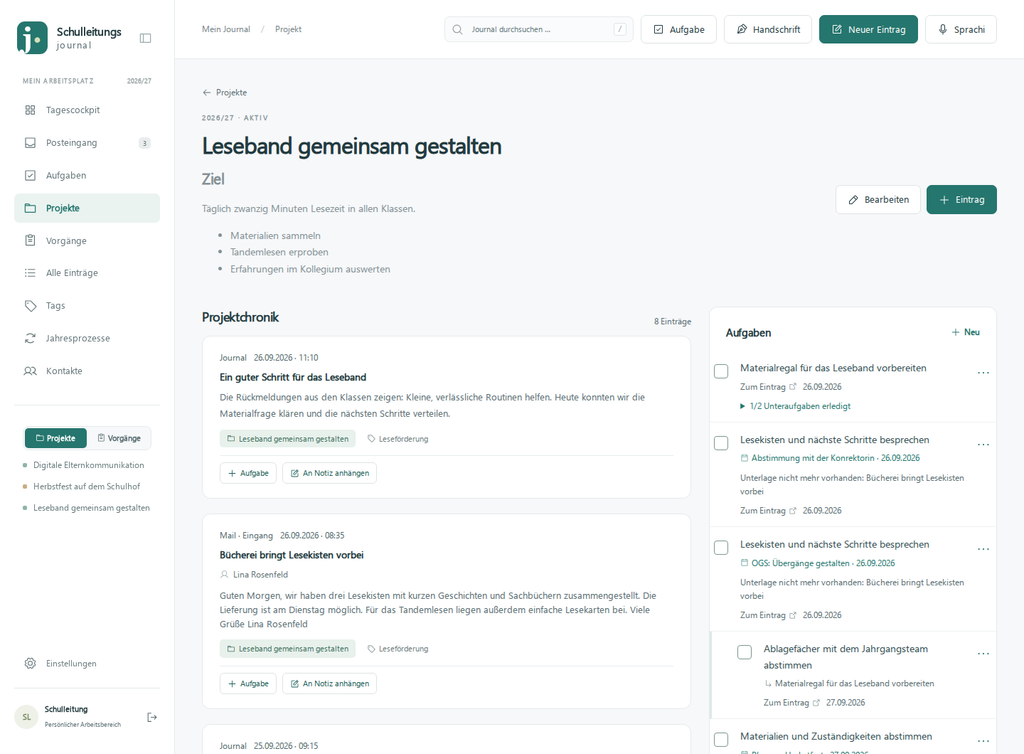
Task: Switch the sidebar list to the Vorgänge tab
Action: 119,438
